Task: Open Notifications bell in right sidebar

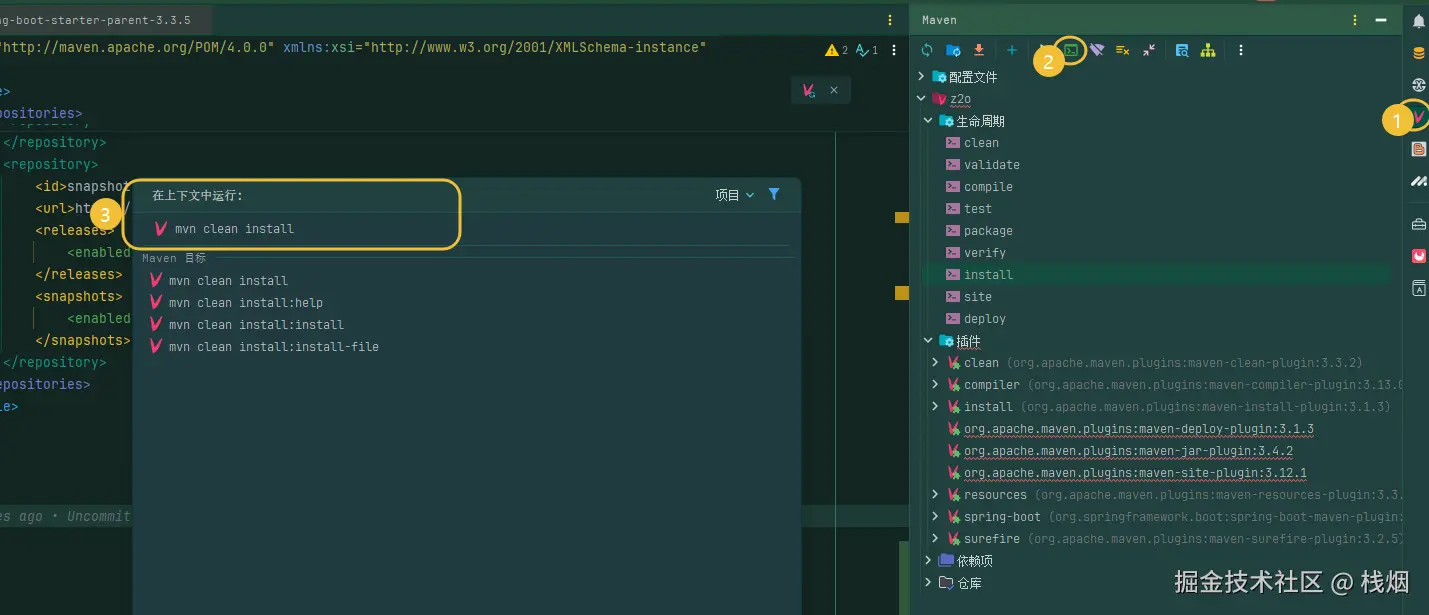Action: point(1418,21)
